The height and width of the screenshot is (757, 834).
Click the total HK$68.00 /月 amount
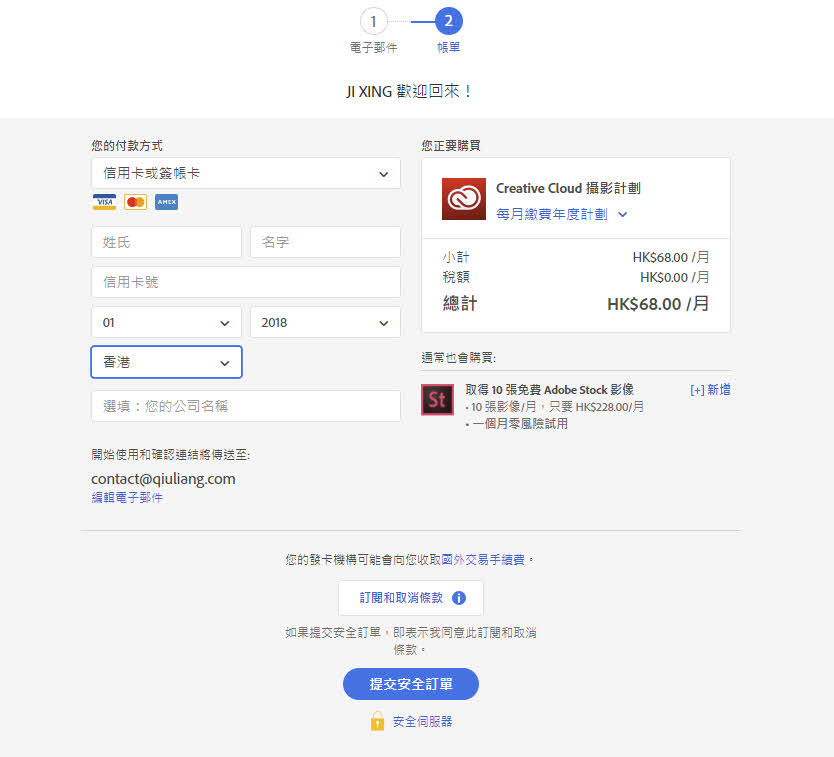pos(658,304)
